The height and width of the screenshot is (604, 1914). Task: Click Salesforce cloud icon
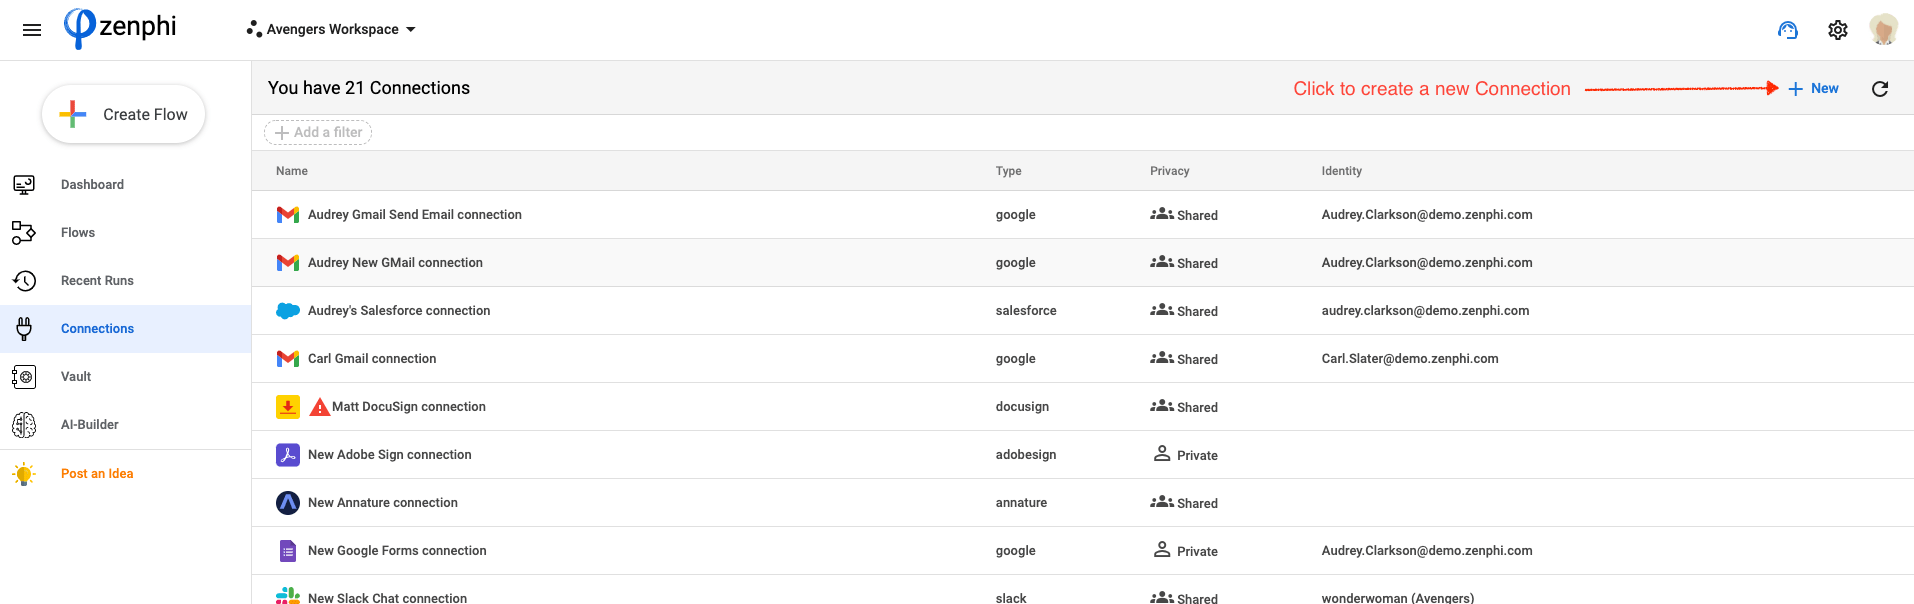pyautogui.click(x=288, y=311)
